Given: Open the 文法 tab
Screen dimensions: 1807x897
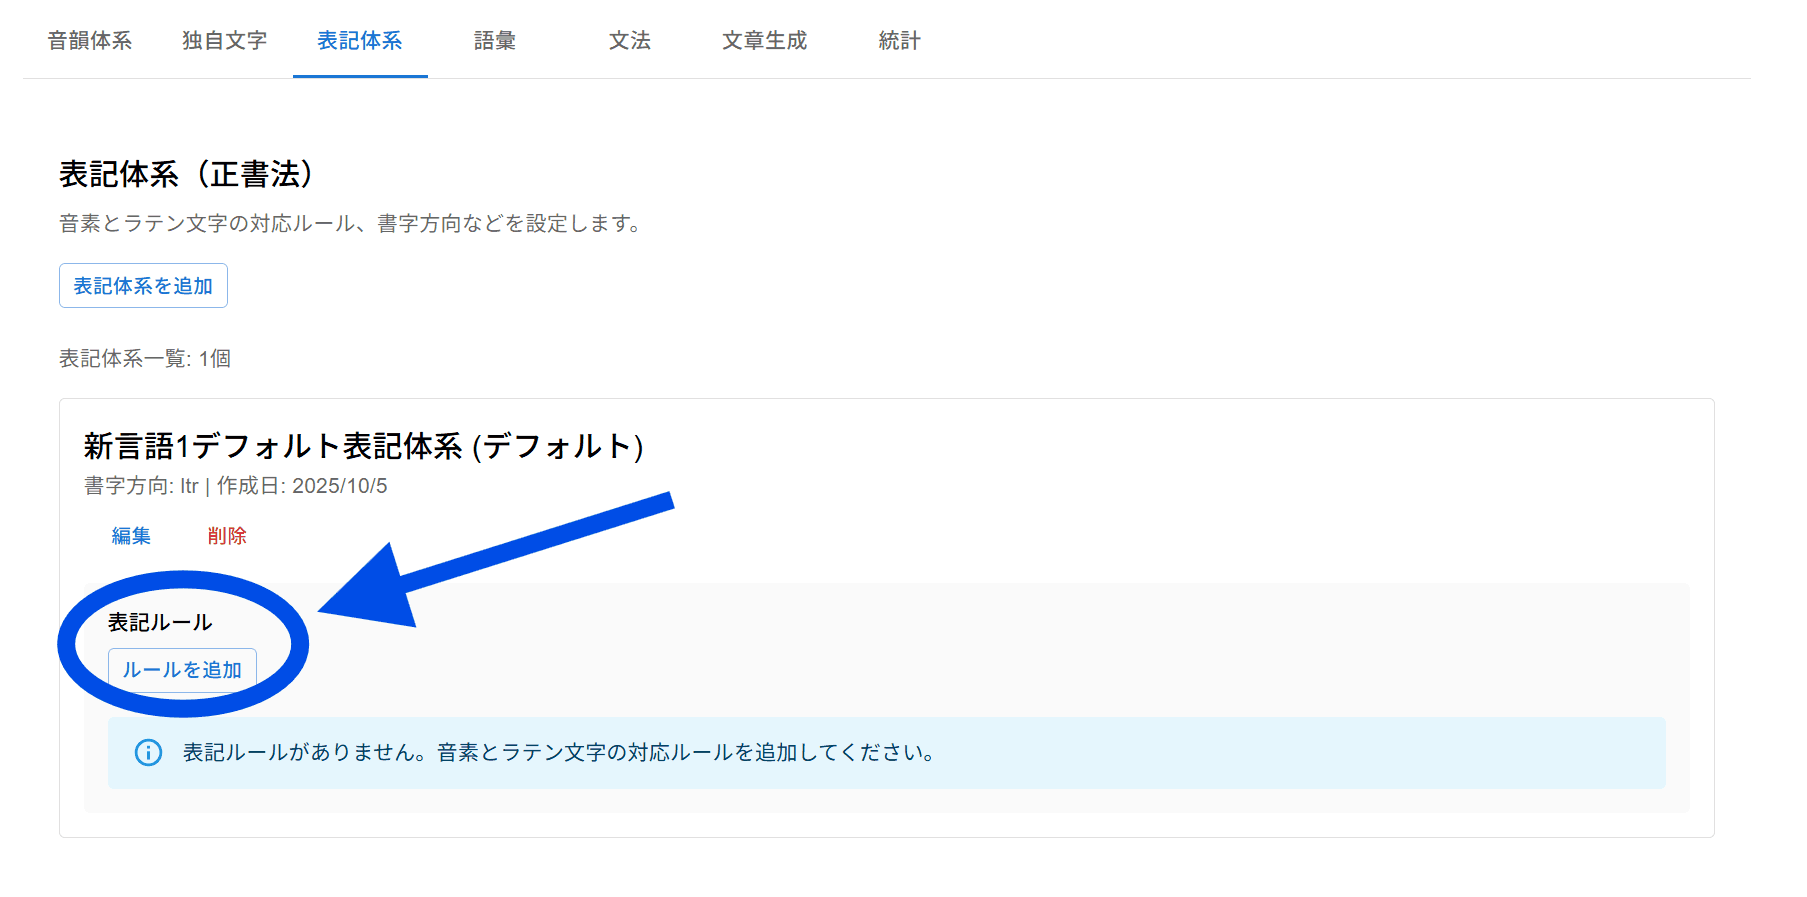Looking at the screenshot, I should click(x=630, y=41).
